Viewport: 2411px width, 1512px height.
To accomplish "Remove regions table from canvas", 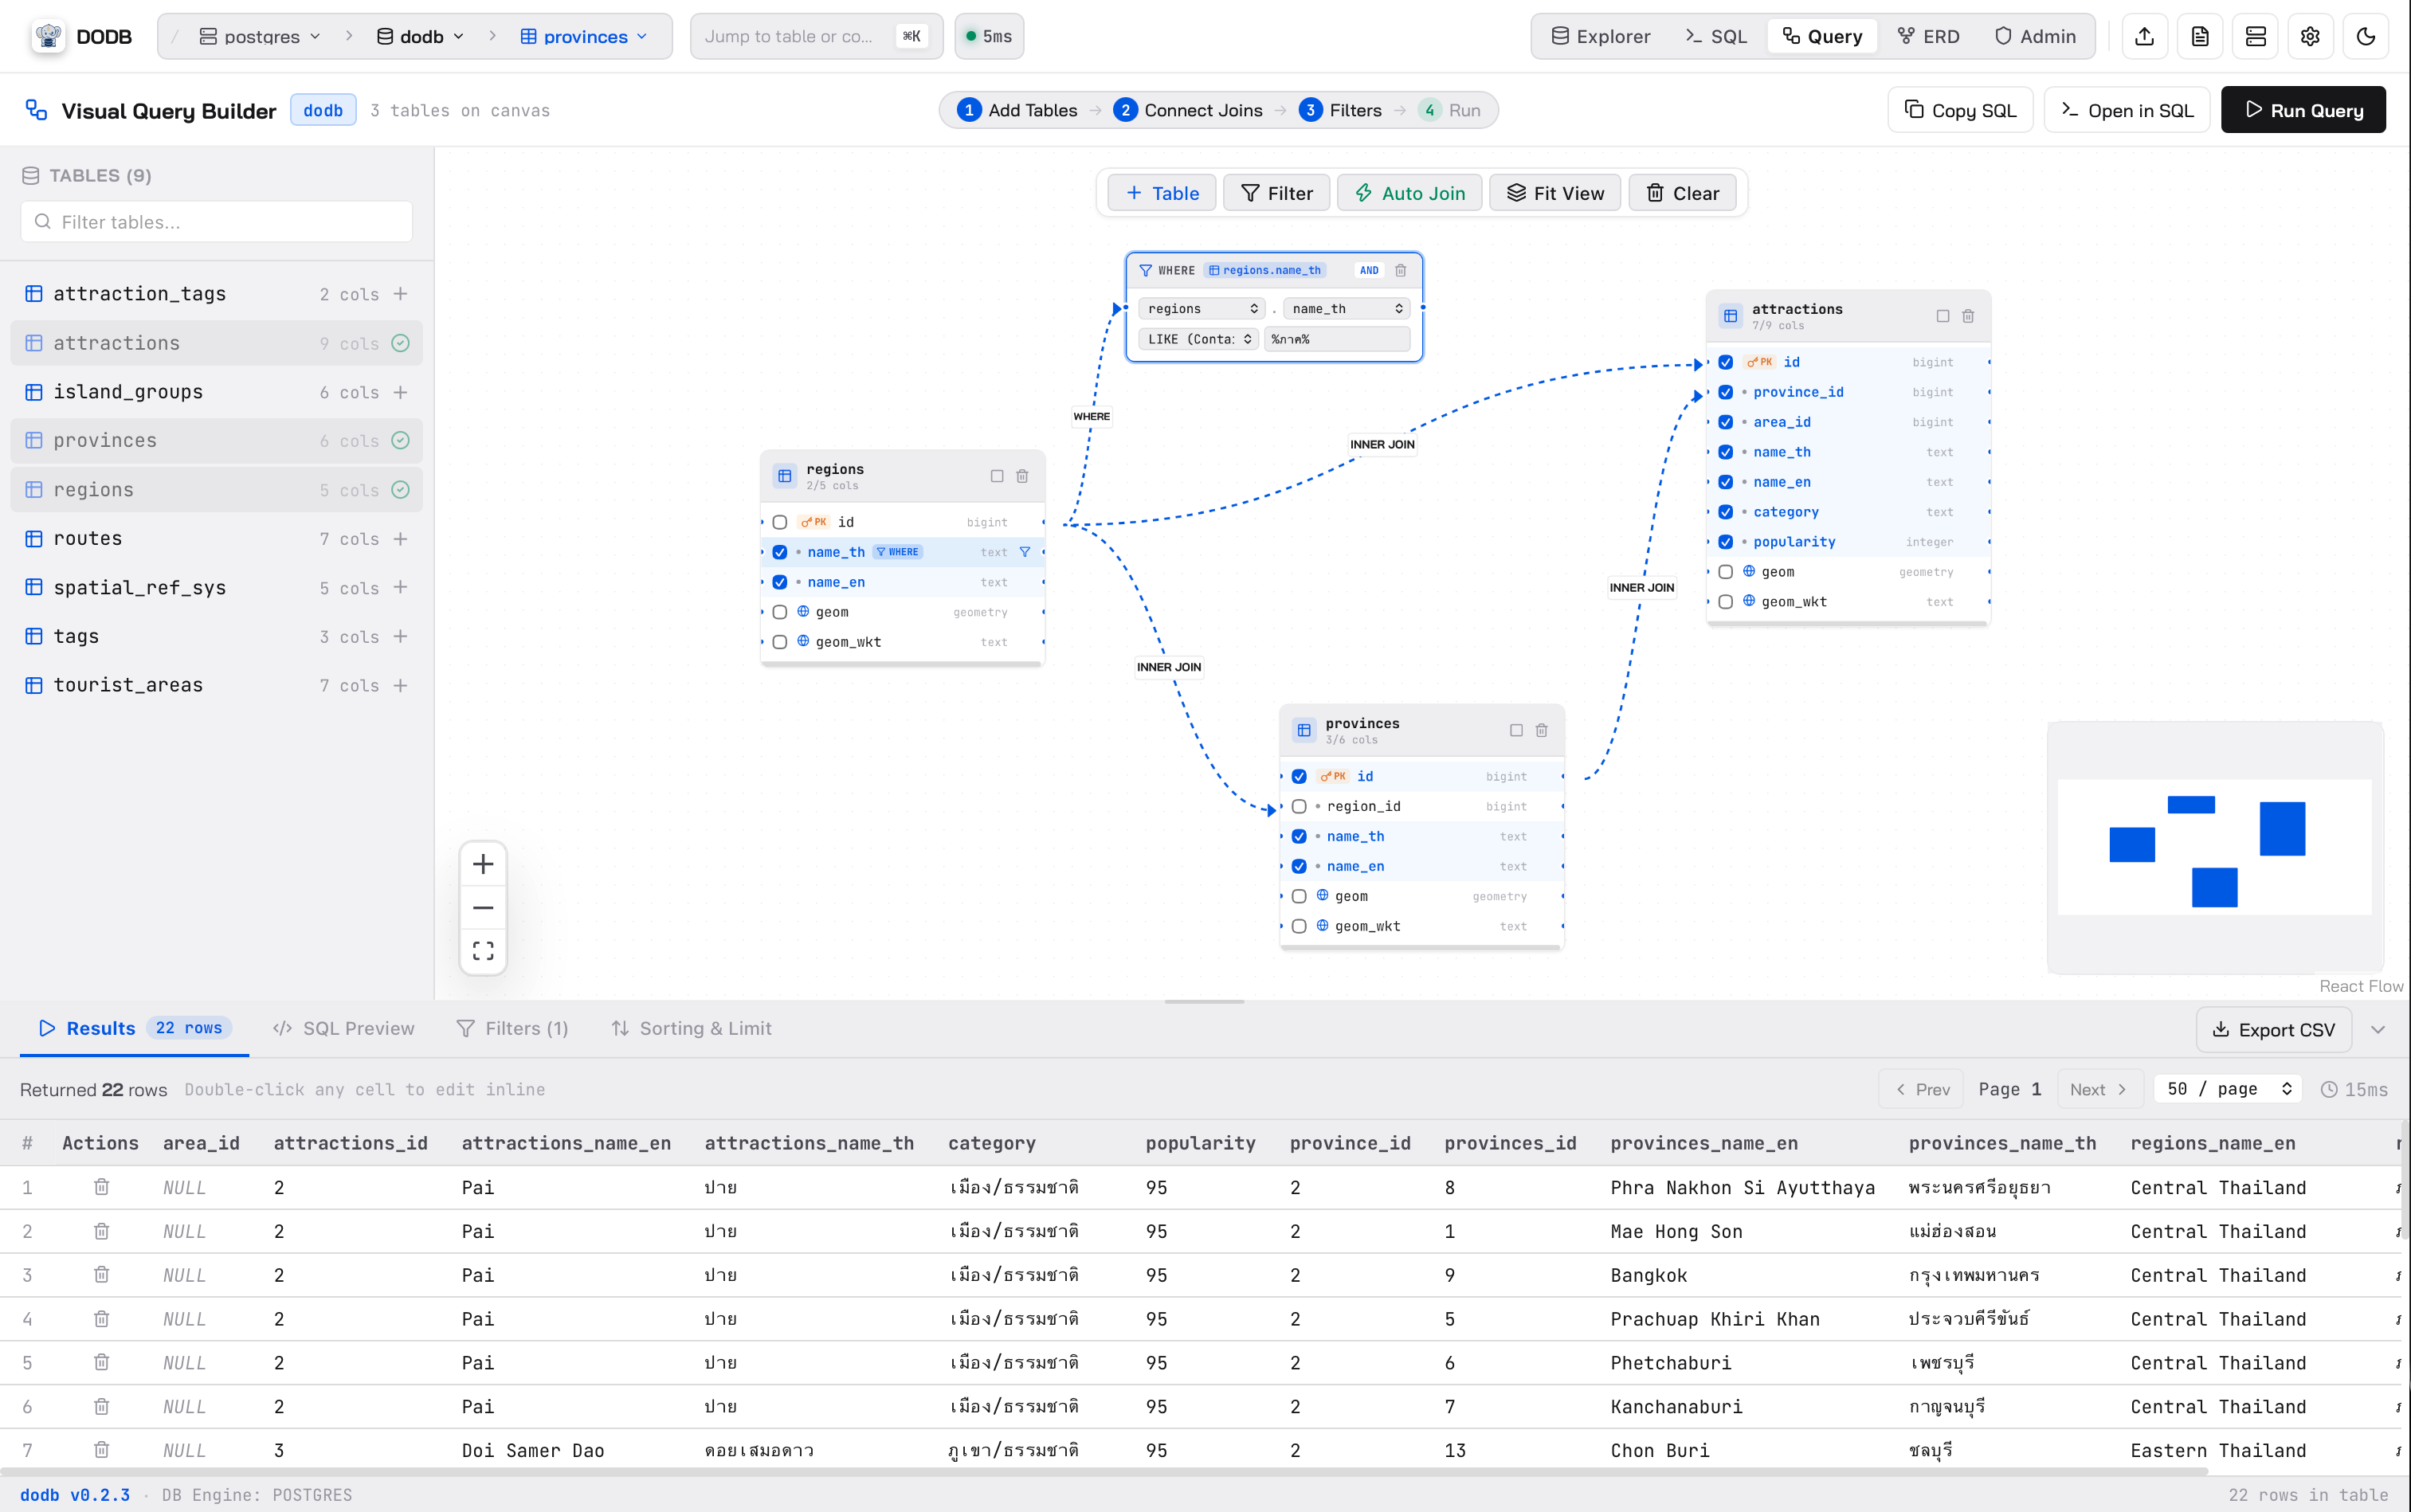I will tap(1022, 476).
